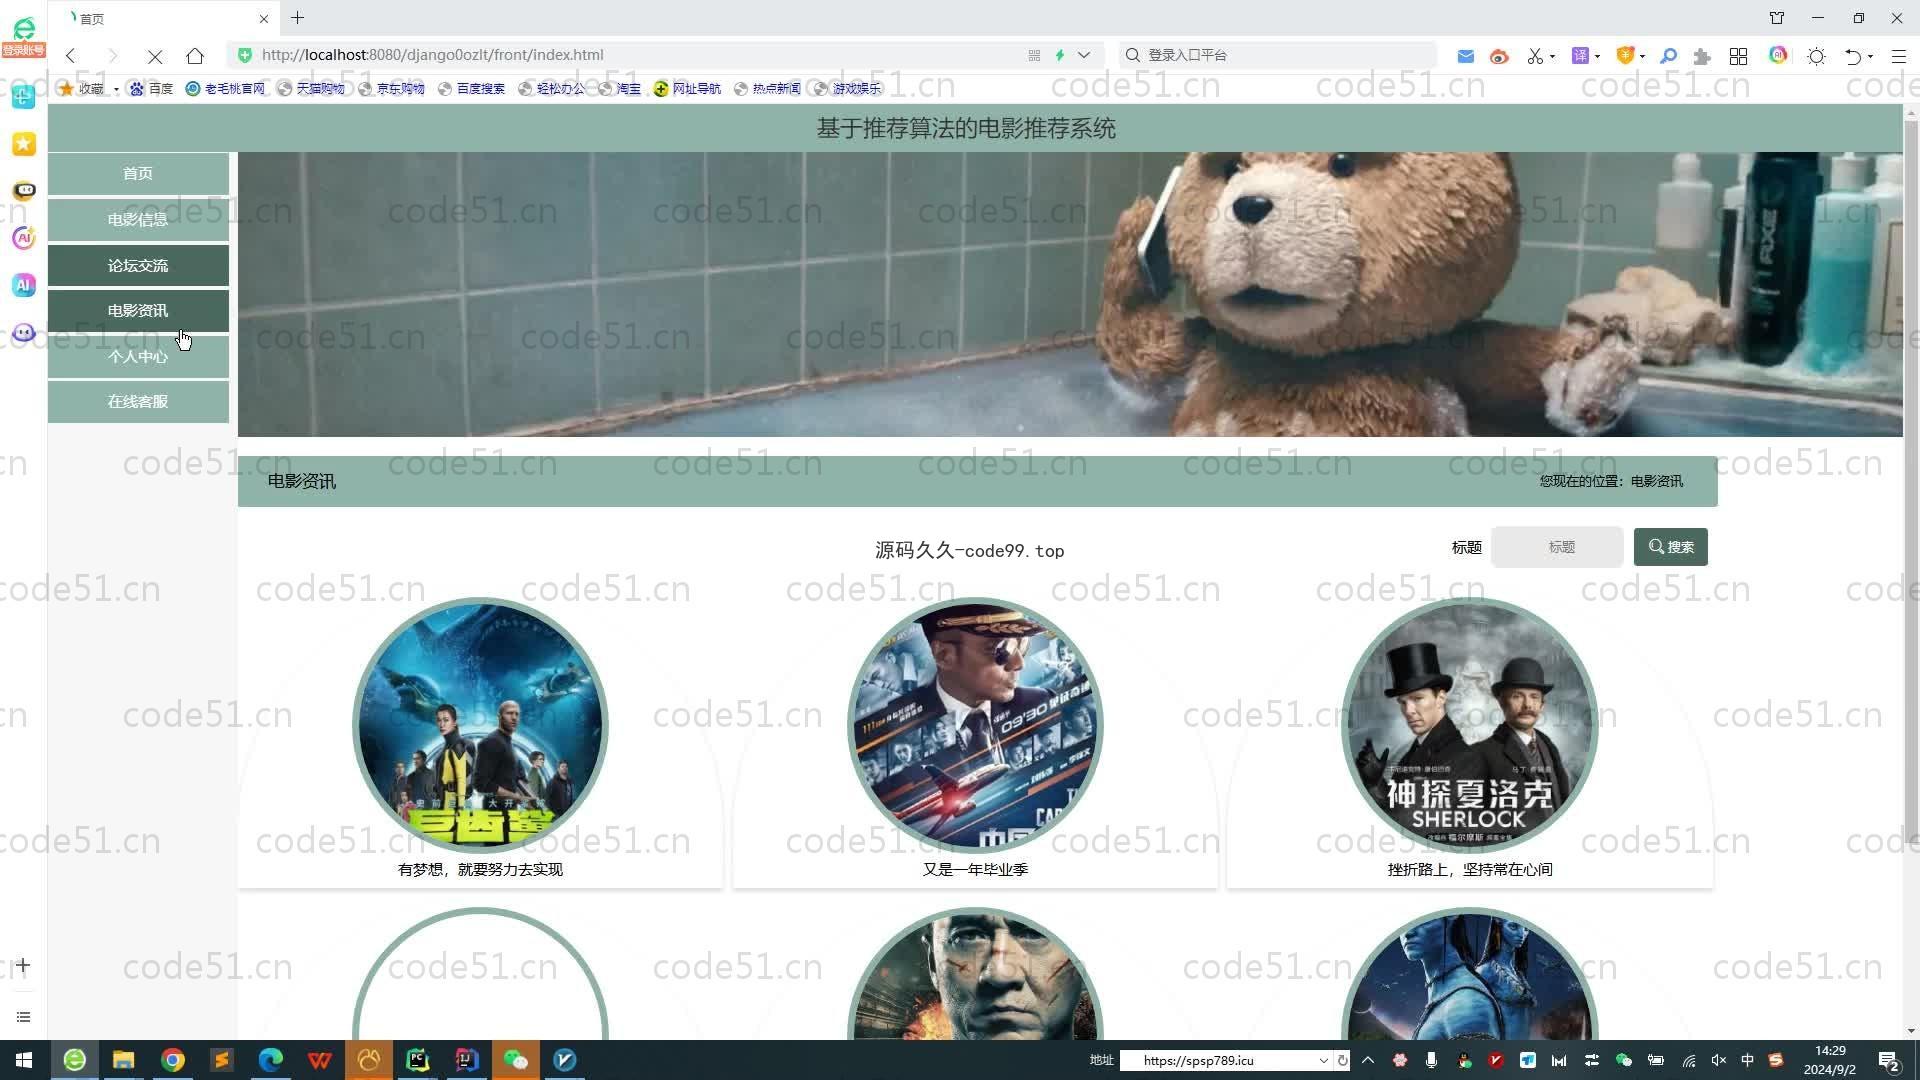The width and height of the screenshot is (1920, 1080).
Task: Go back using the browser back arrow
Action: pyautogui.click(x=71, y=55)
